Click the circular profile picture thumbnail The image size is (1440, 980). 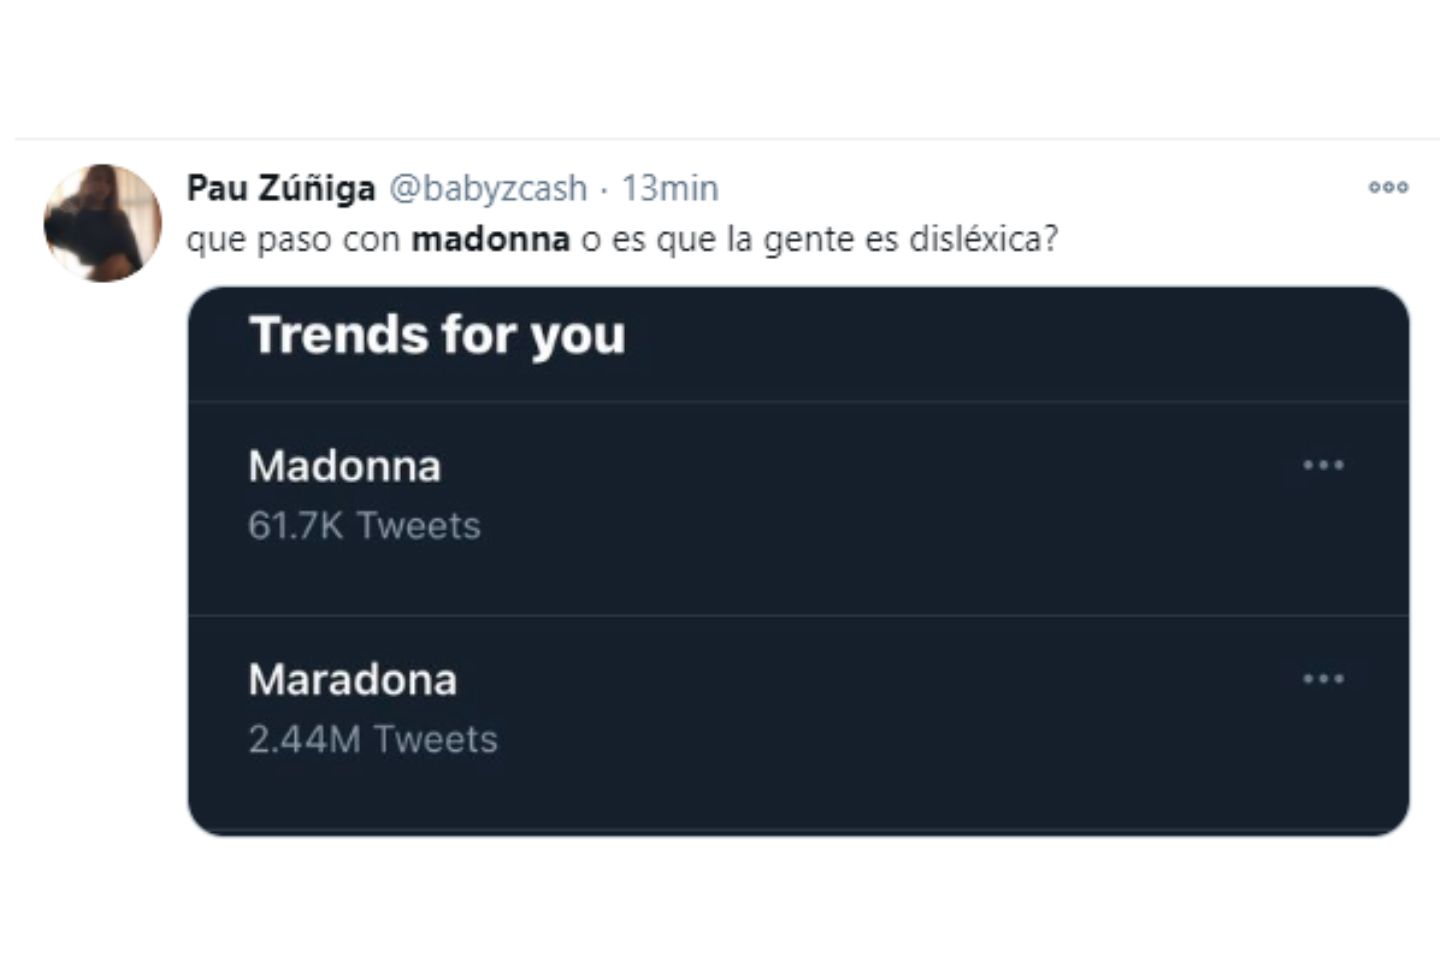pos(103,222)
